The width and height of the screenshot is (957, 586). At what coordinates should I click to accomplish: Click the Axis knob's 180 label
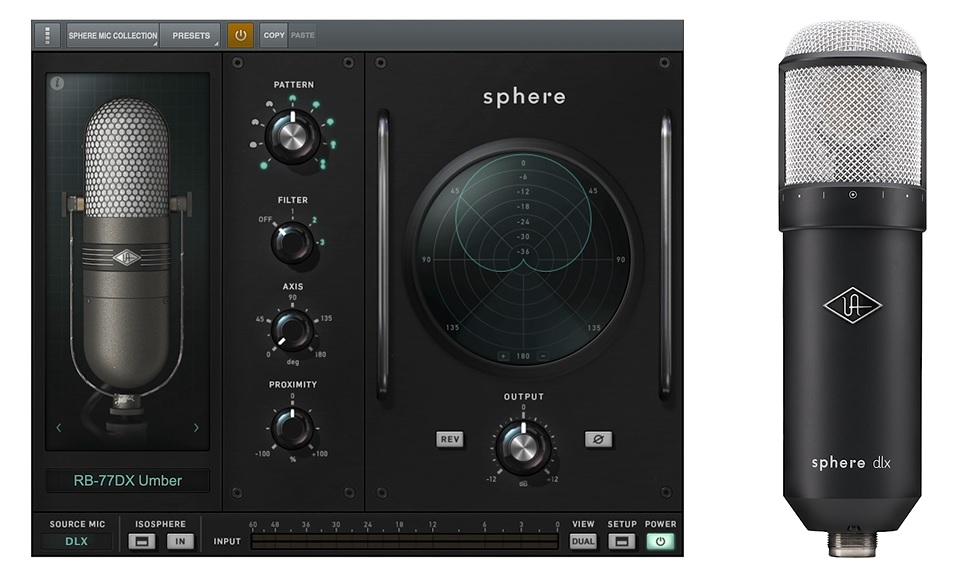click(320, 355)
